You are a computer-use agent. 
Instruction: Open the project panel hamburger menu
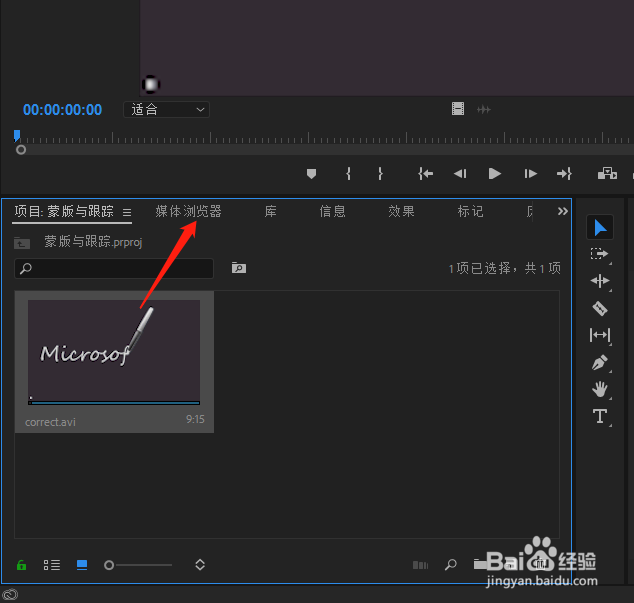[x=127, y=212]
